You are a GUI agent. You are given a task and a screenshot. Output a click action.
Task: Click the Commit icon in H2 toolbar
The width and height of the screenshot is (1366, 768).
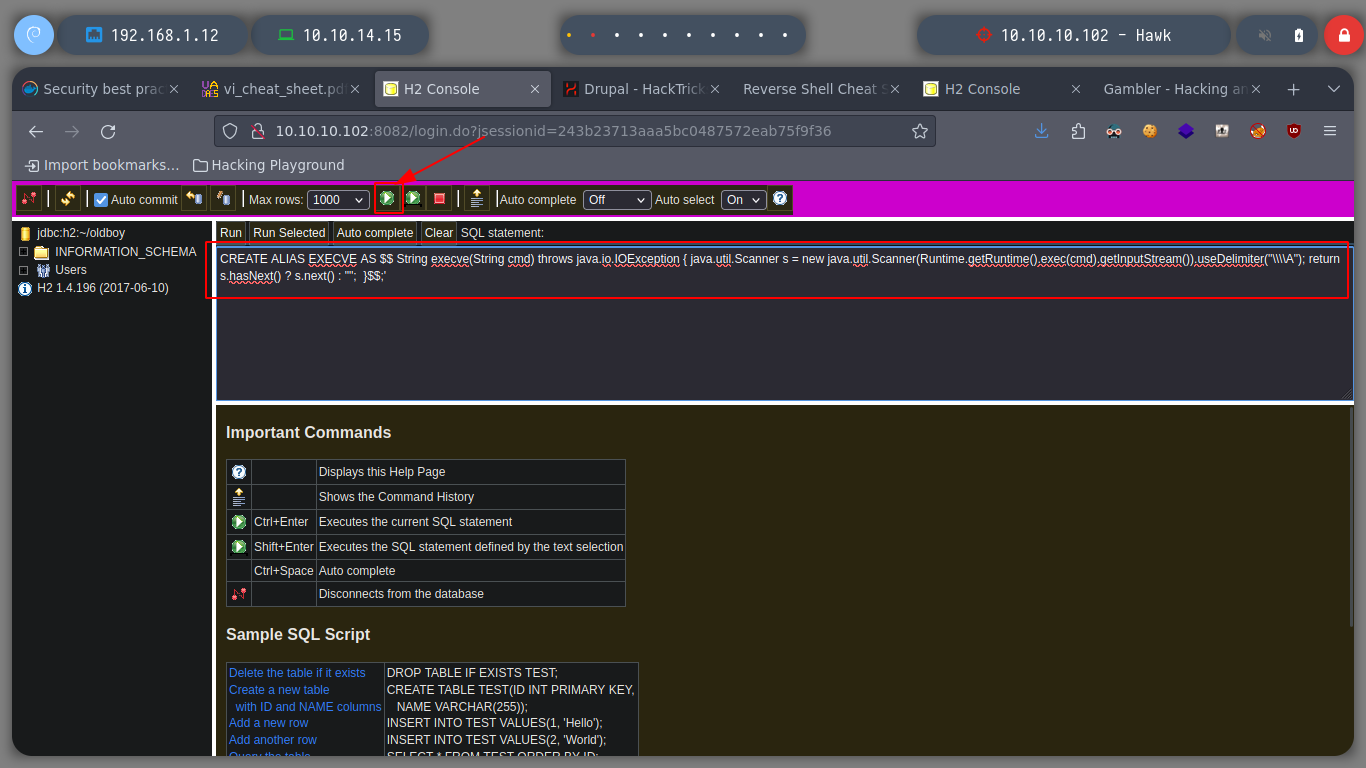222,198
